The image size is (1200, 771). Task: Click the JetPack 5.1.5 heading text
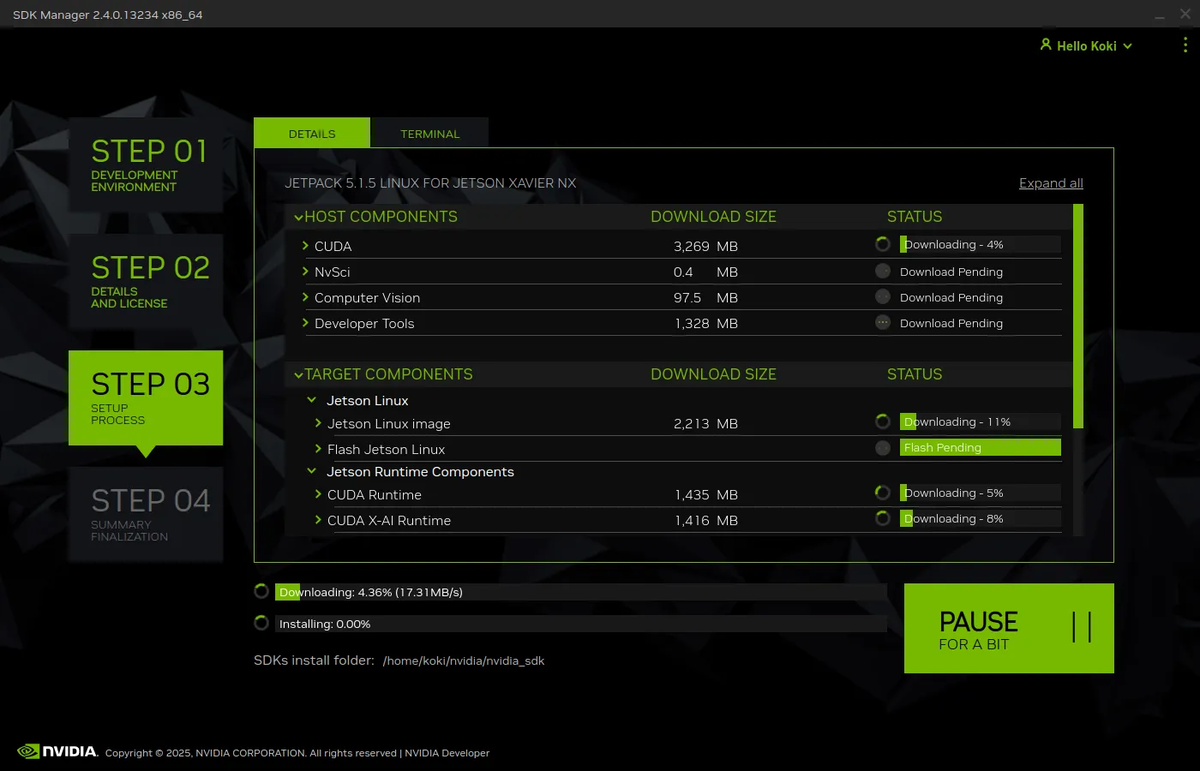click(x=430, y=183)
